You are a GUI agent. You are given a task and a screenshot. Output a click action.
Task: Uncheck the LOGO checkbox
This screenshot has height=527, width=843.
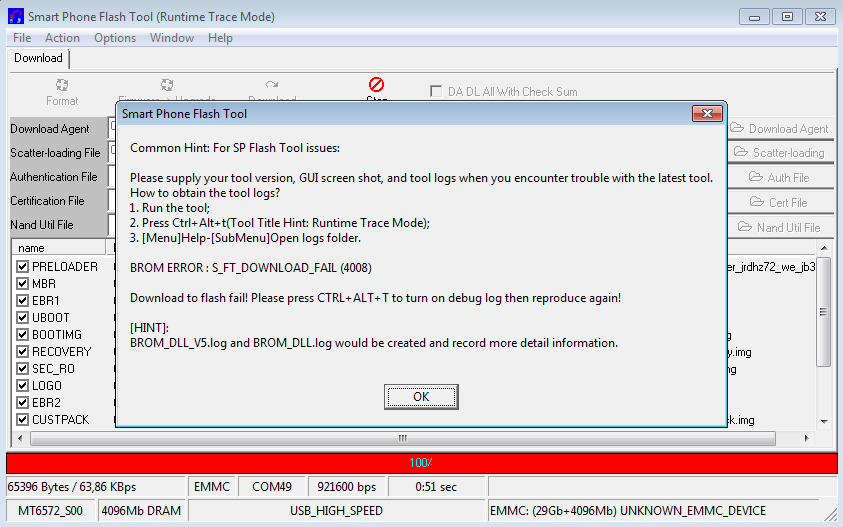coord(23,386)
